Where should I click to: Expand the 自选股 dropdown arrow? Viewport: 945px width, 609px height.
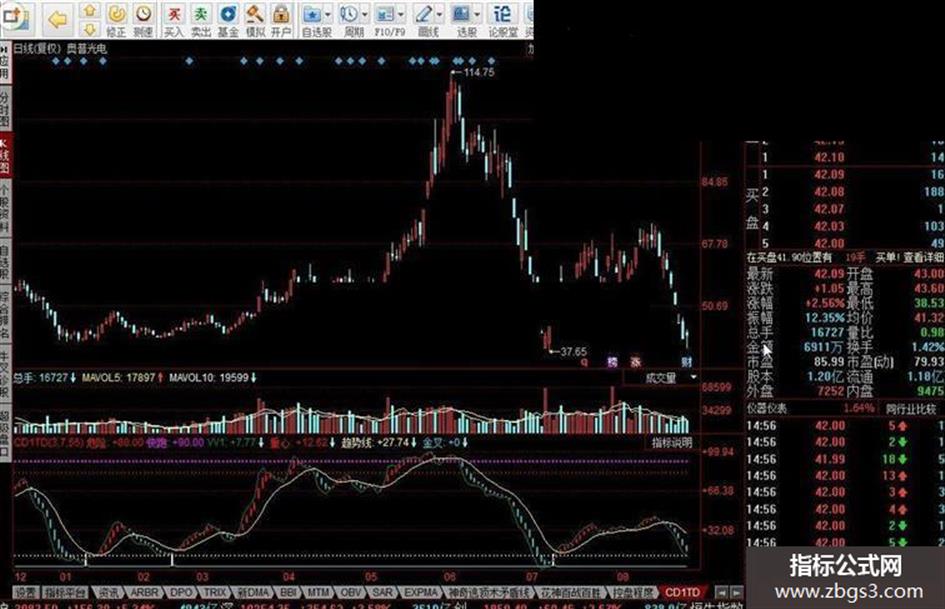click(x=328, y=14)
